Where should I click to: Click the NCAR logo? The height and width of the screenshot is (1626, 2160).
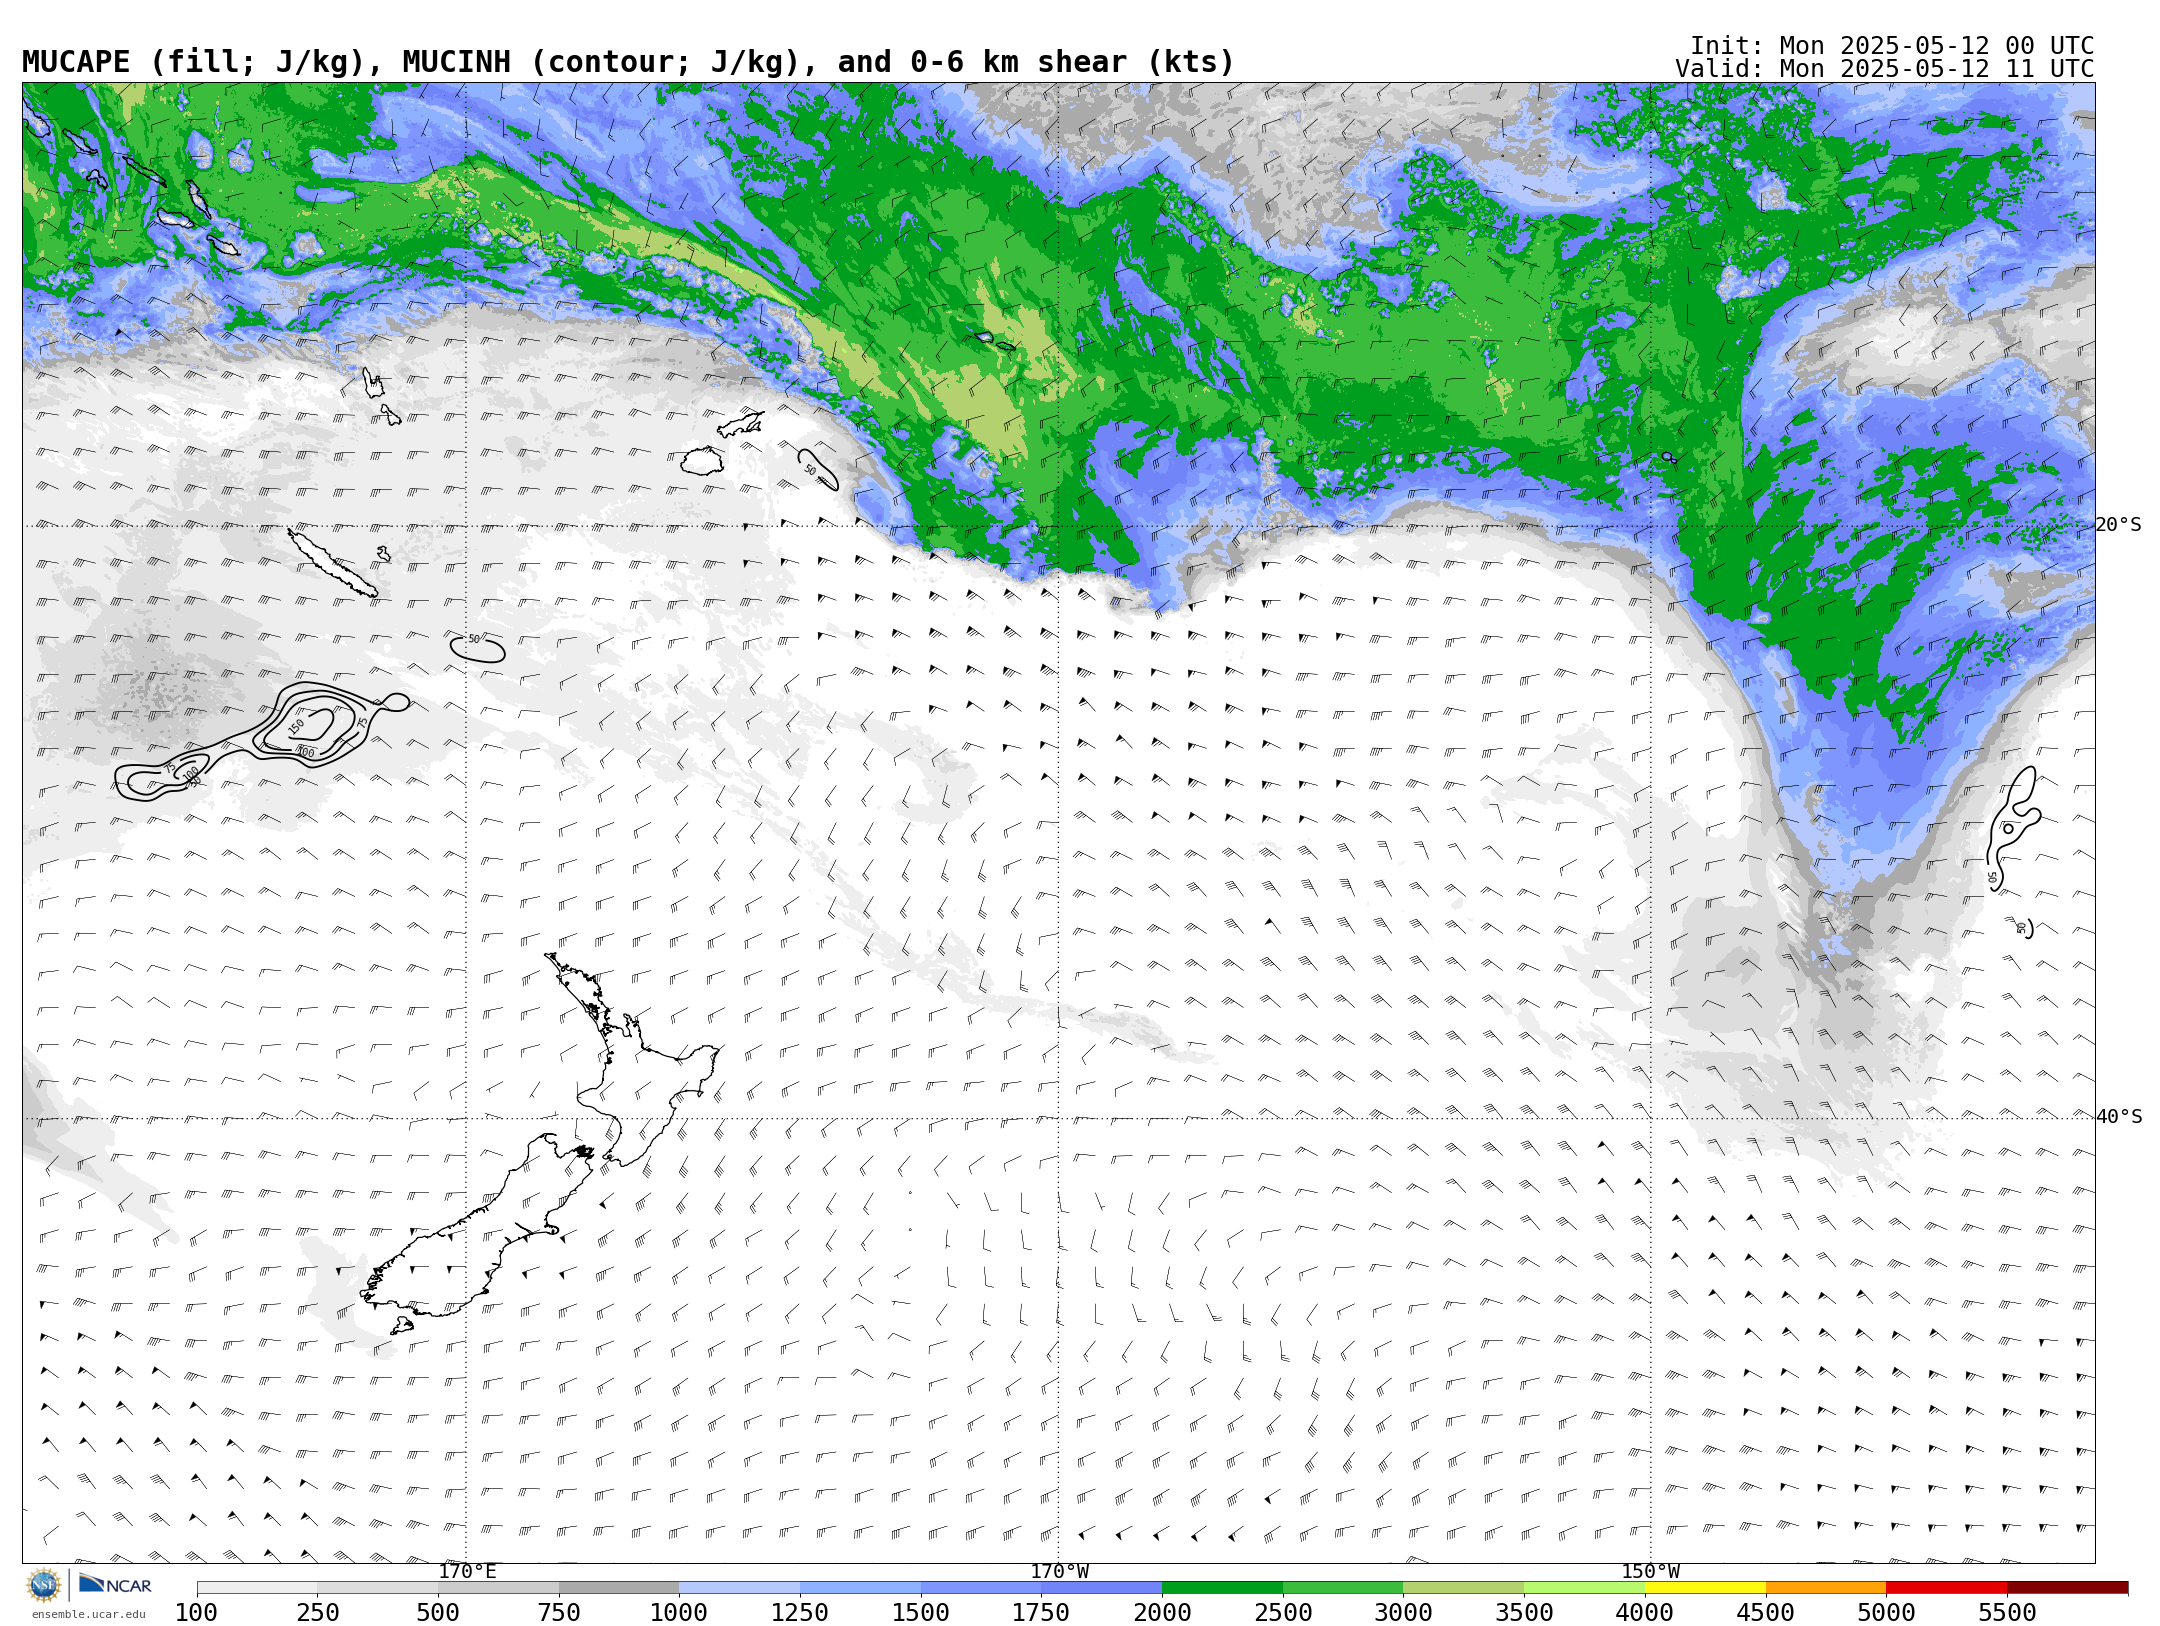115,1585
